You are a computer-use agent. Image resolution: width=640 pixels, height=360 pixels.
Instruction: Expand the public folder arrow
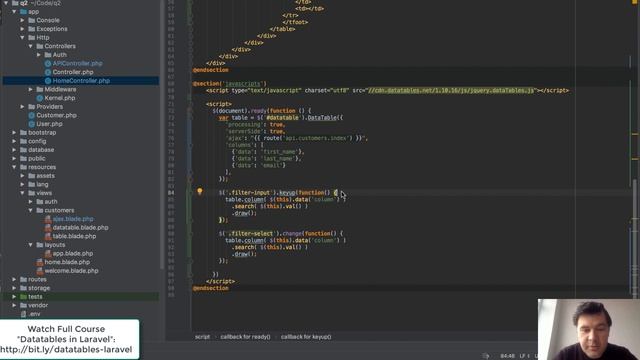14,158
